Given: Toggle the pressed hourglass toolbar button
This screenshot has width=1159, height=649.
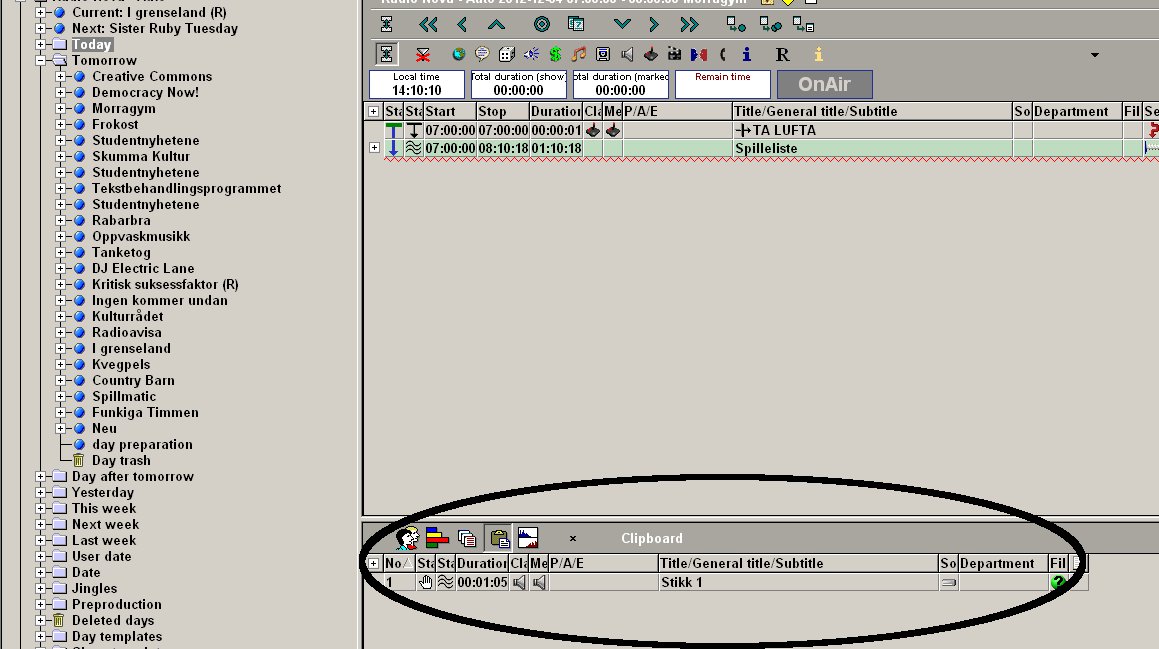Looking at the screenshot, I should coord(387,54).
